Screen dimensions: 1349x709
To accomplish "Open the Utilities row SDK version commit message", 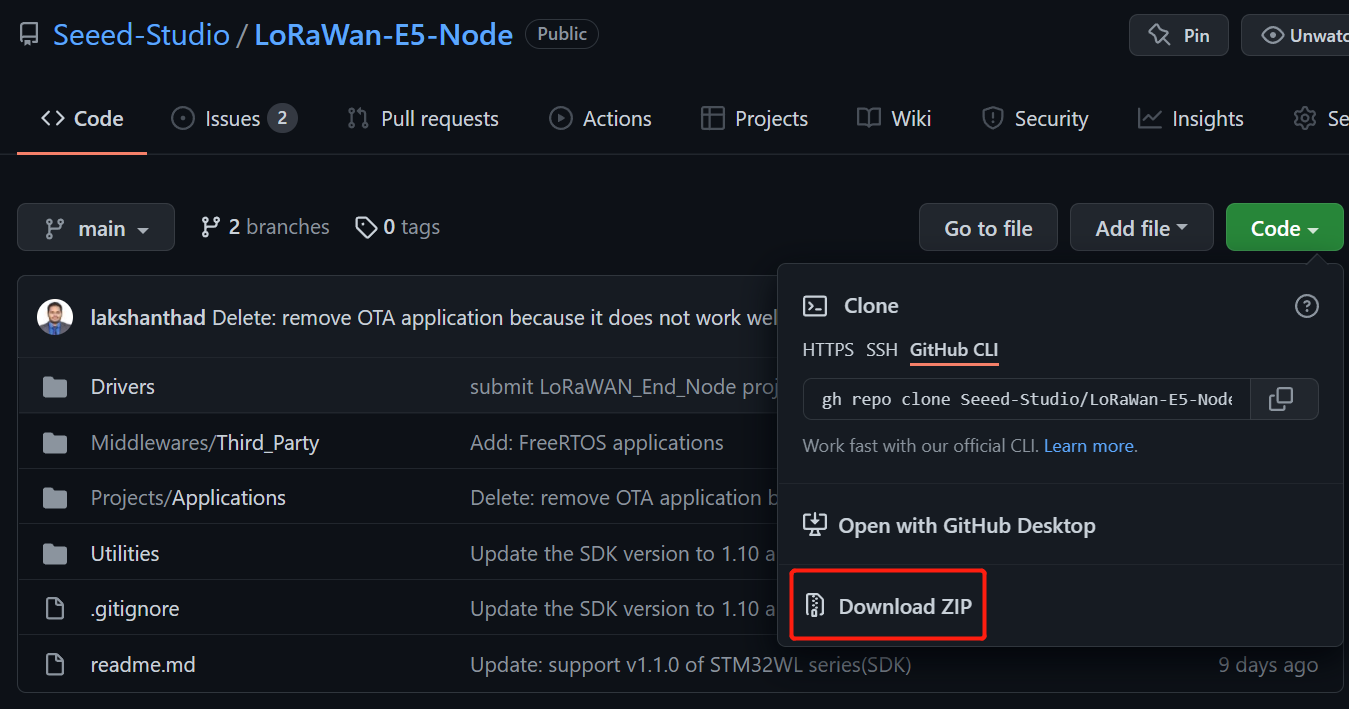I will click(624, 554).
